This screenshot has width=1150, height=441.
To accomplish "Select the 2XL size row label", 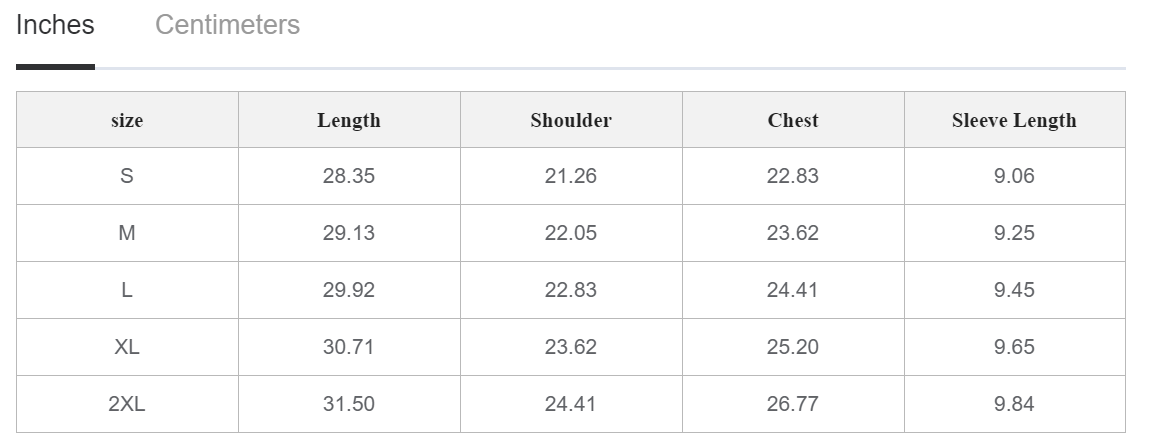I will (127, 404).
